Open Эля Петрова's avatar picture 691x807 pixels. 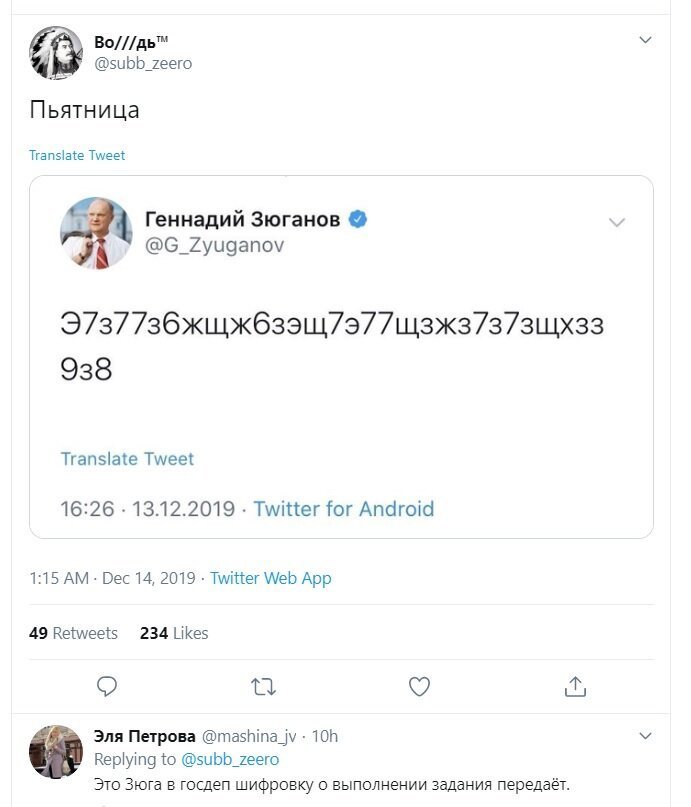pos(56,752)
